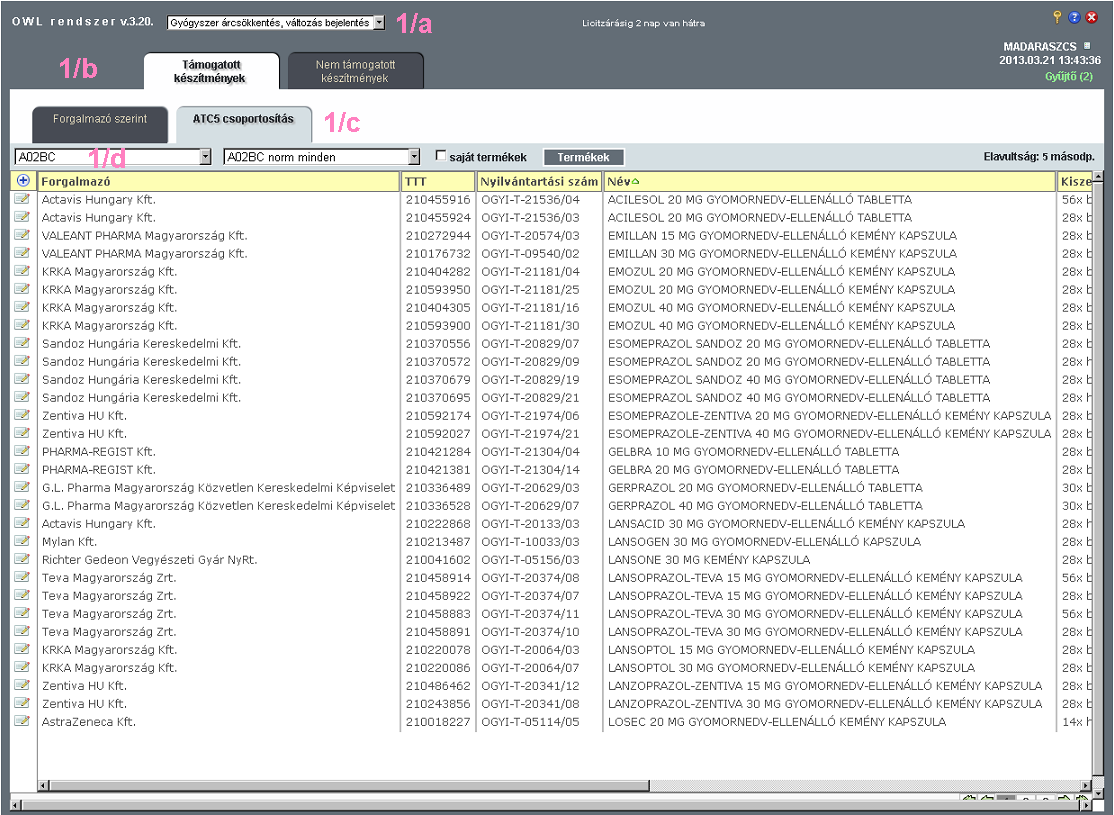Image resolution: width=1114 pixels, height=815 pixels.
Task: Sort by the 'TTT' column header
Action: pos(438,181)
